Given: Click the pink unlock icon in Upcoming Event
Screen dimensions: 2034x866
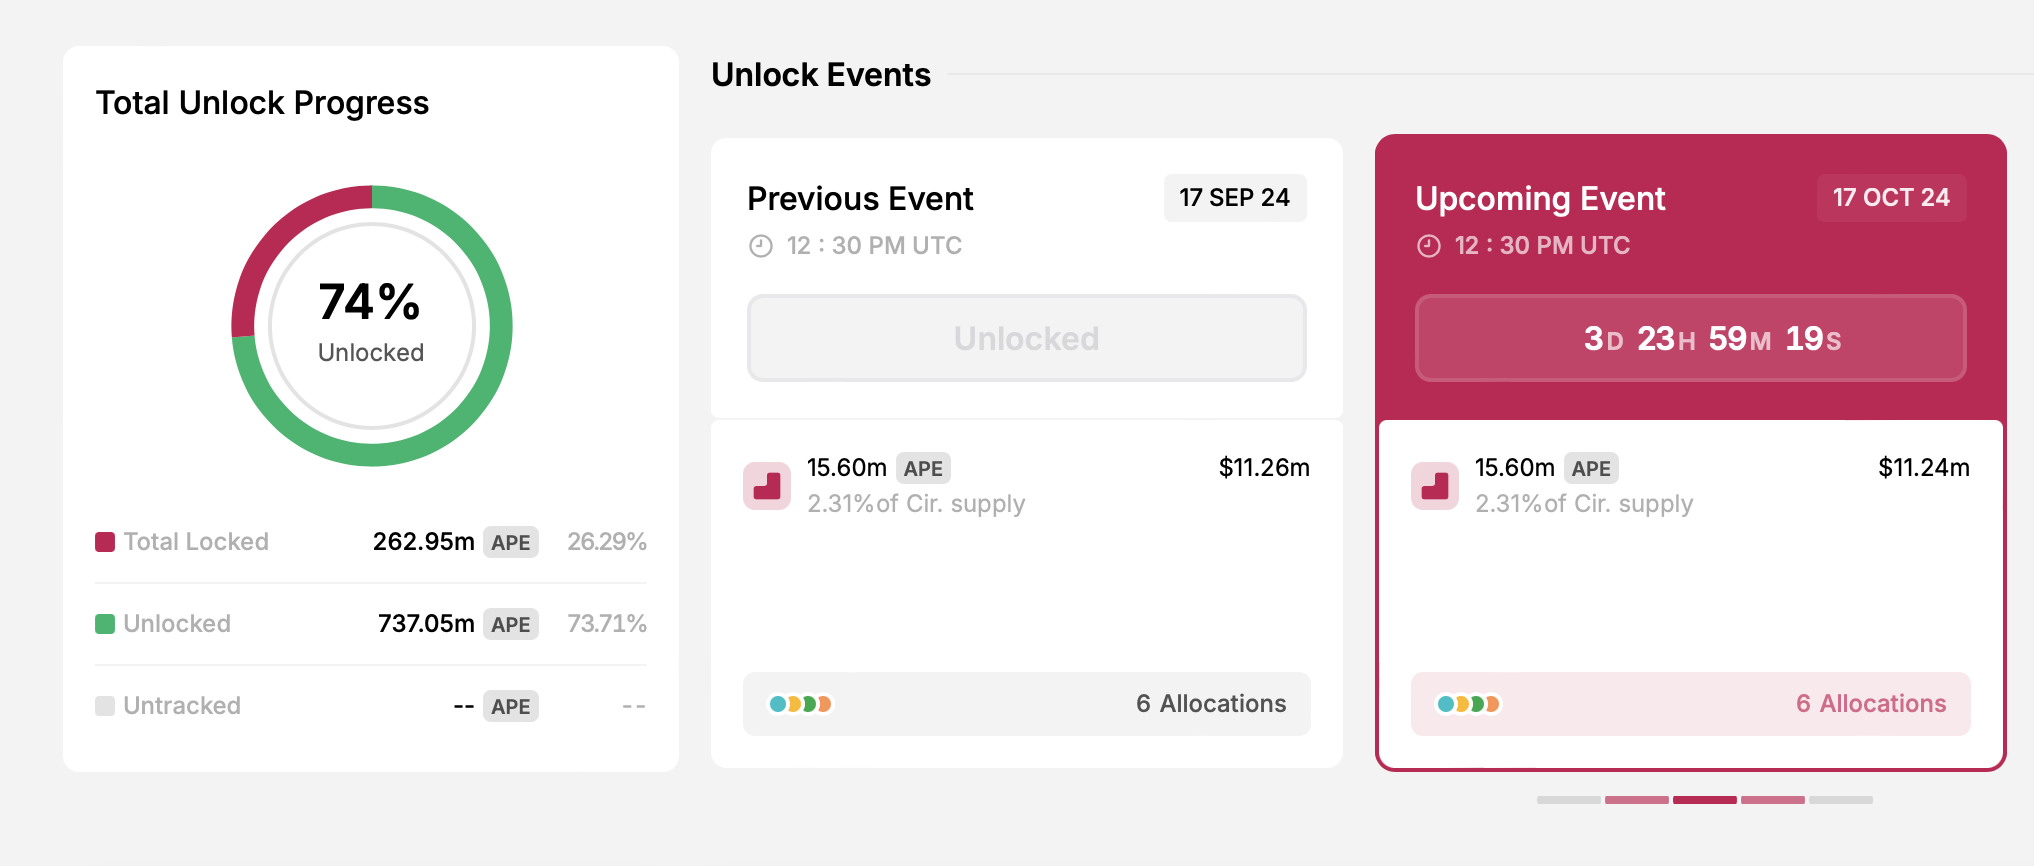Looking at the screenshot, I should 1435,486.
